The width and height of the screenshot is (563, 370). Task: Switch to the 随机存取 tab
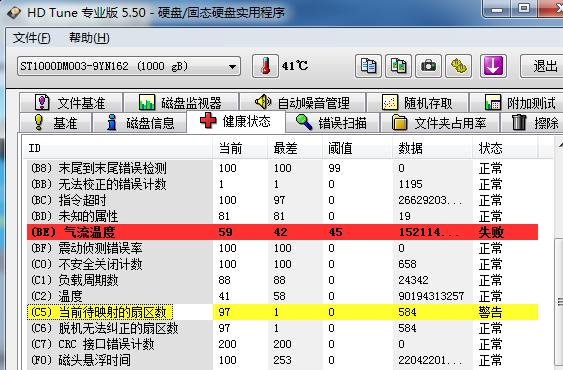[x=418, y=103]
